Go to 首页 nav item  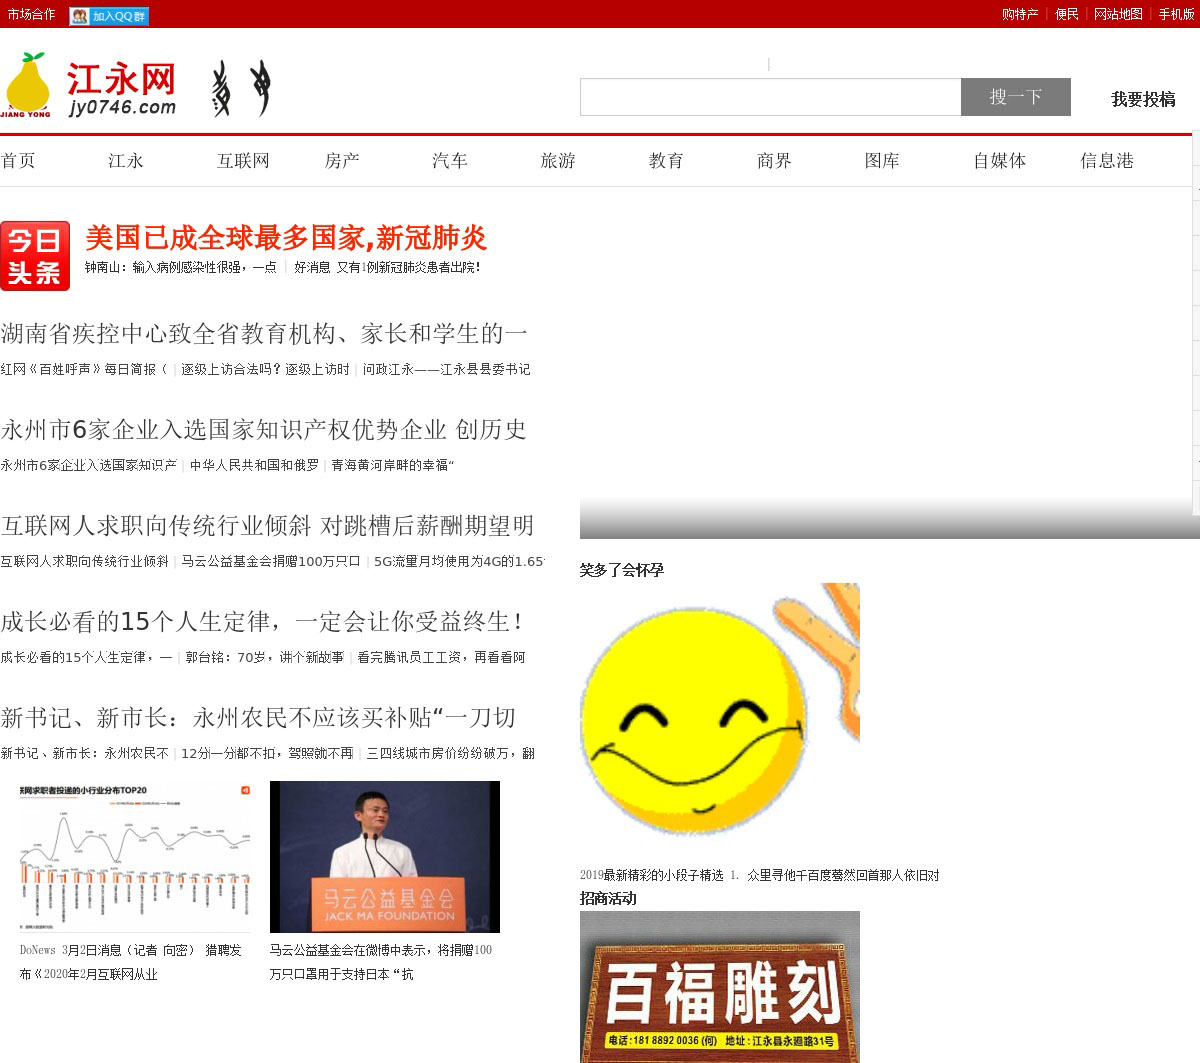coord(18,161)
